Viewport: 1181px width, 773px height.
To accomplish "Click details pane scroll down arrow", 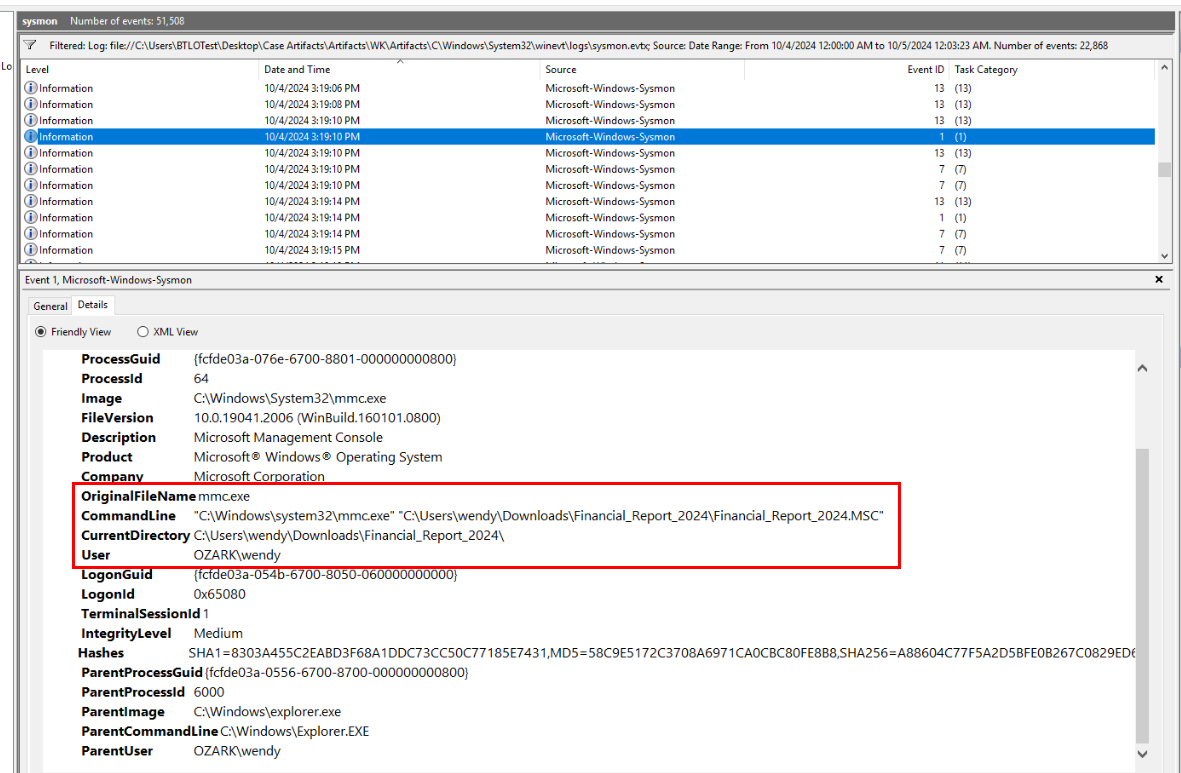I will [x=1143, y=754].
